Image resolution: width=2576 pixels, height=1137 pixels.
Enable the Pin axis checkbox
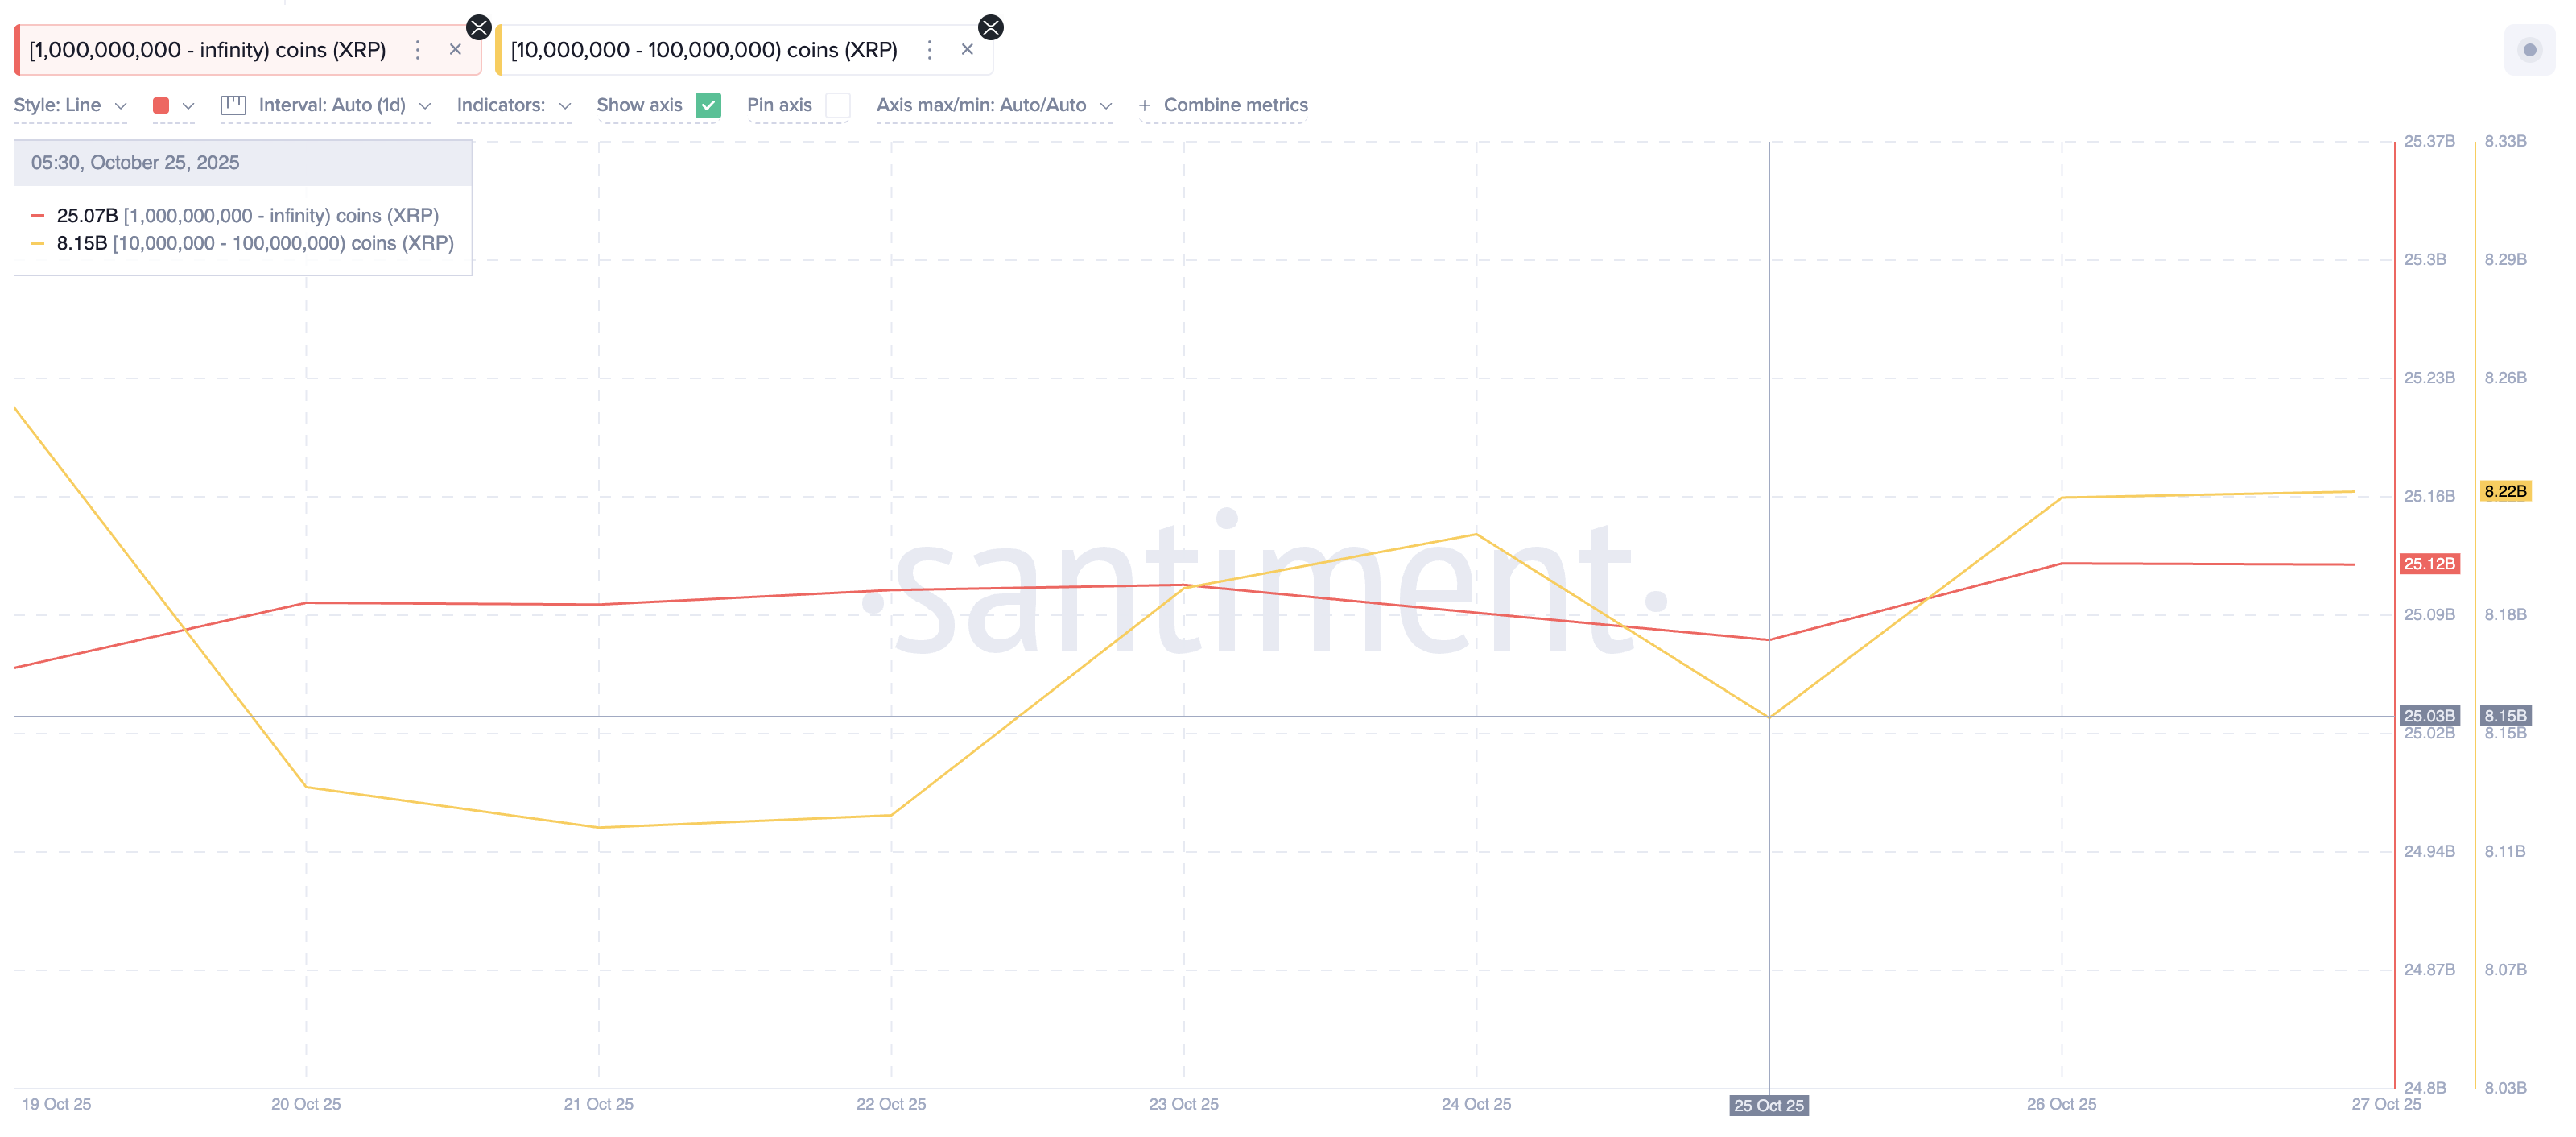coord(836,104)
